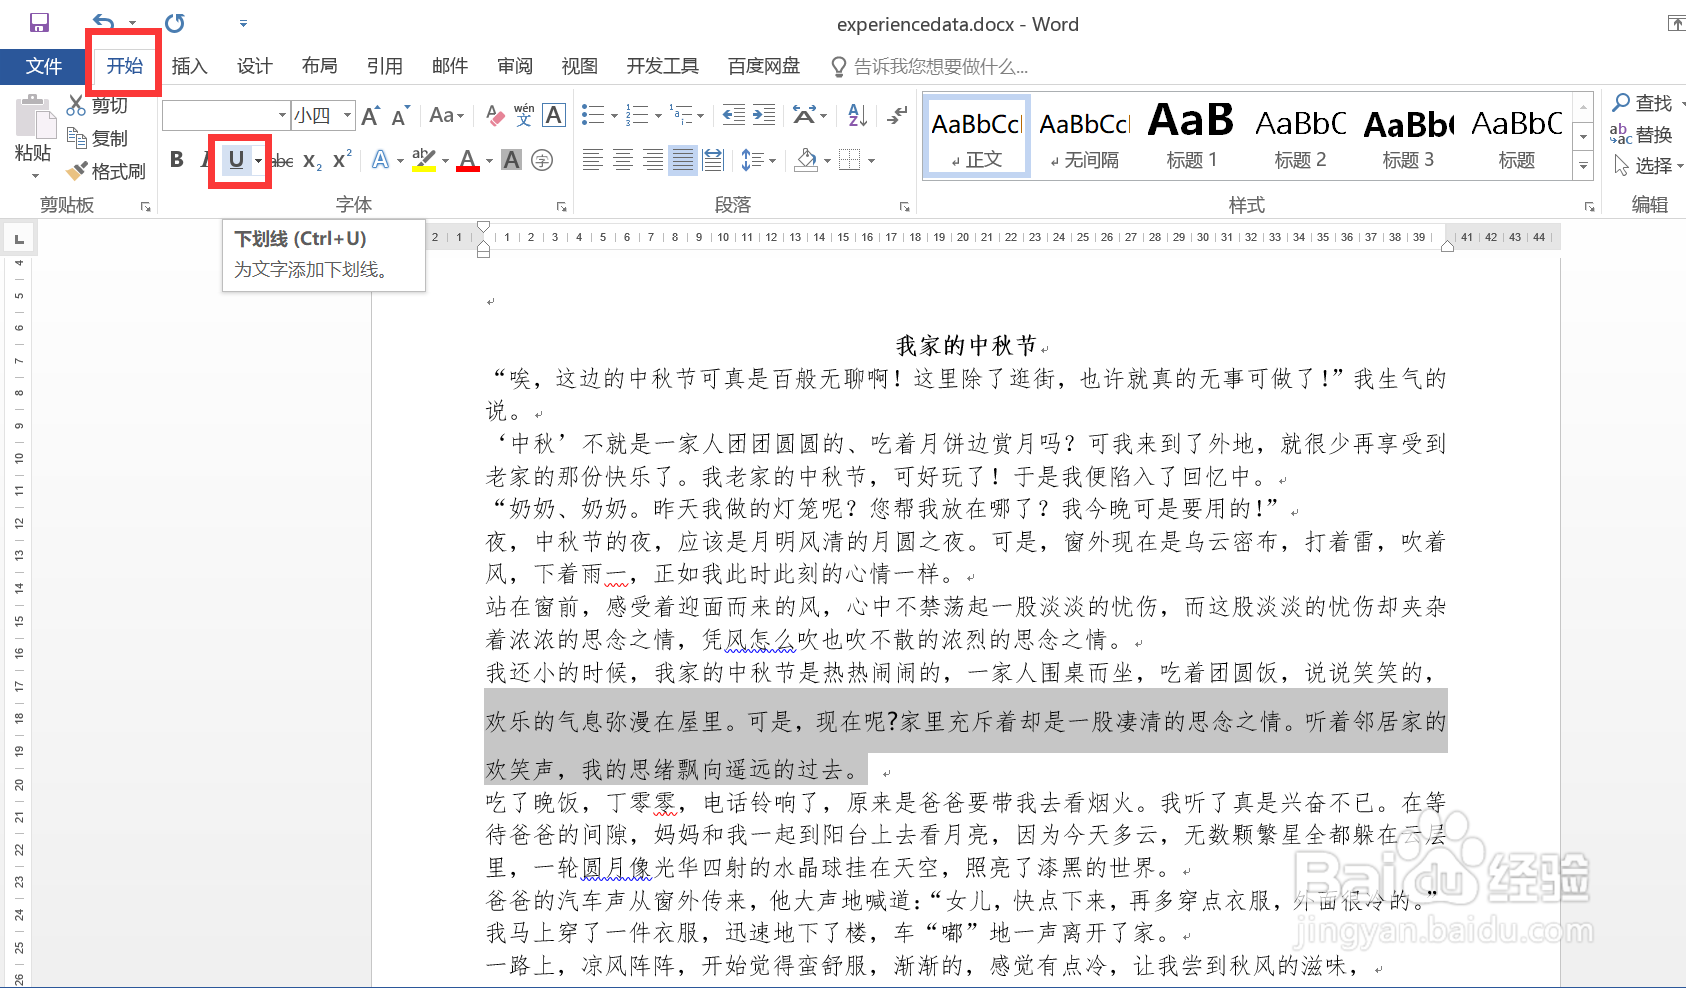
Task: Click the Undo arrow icon
Action: click(103, 22)
